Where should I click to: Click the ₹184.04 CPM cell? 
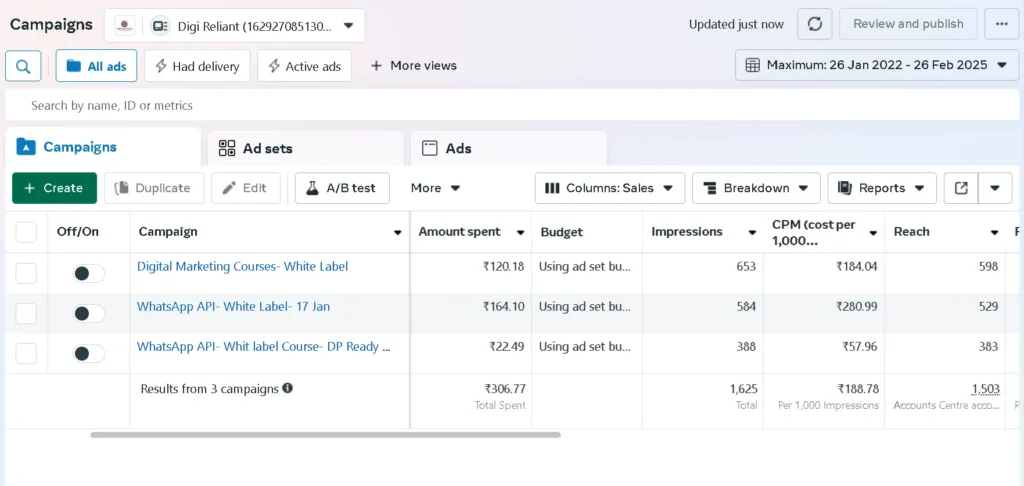coord(856,267)
